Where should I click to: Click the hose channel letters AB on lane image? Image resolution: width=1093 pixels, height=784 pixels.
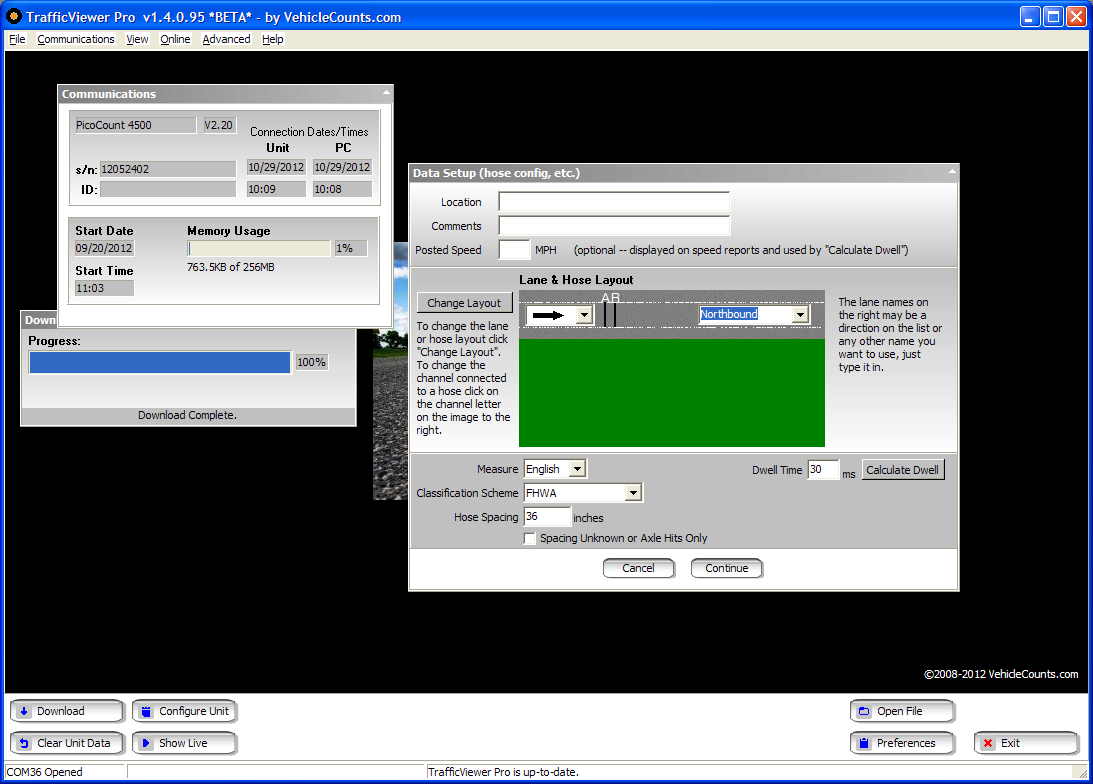tap(611, 298)
